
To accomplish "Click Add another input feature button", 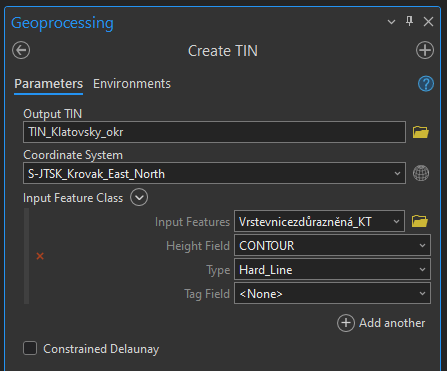I will coord(381,323).
